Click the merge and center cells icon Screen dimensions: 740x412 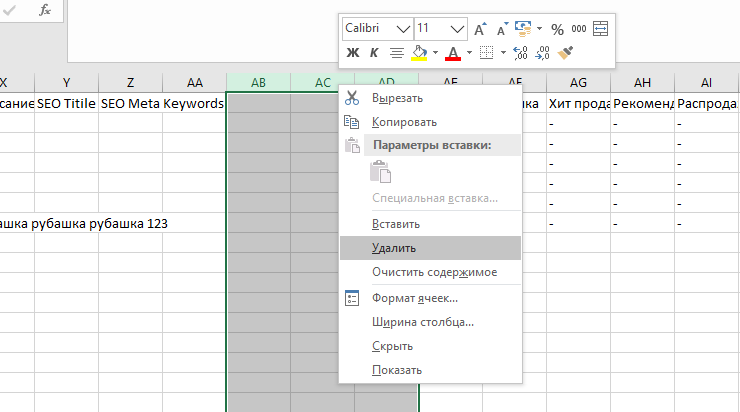(600, 29)
